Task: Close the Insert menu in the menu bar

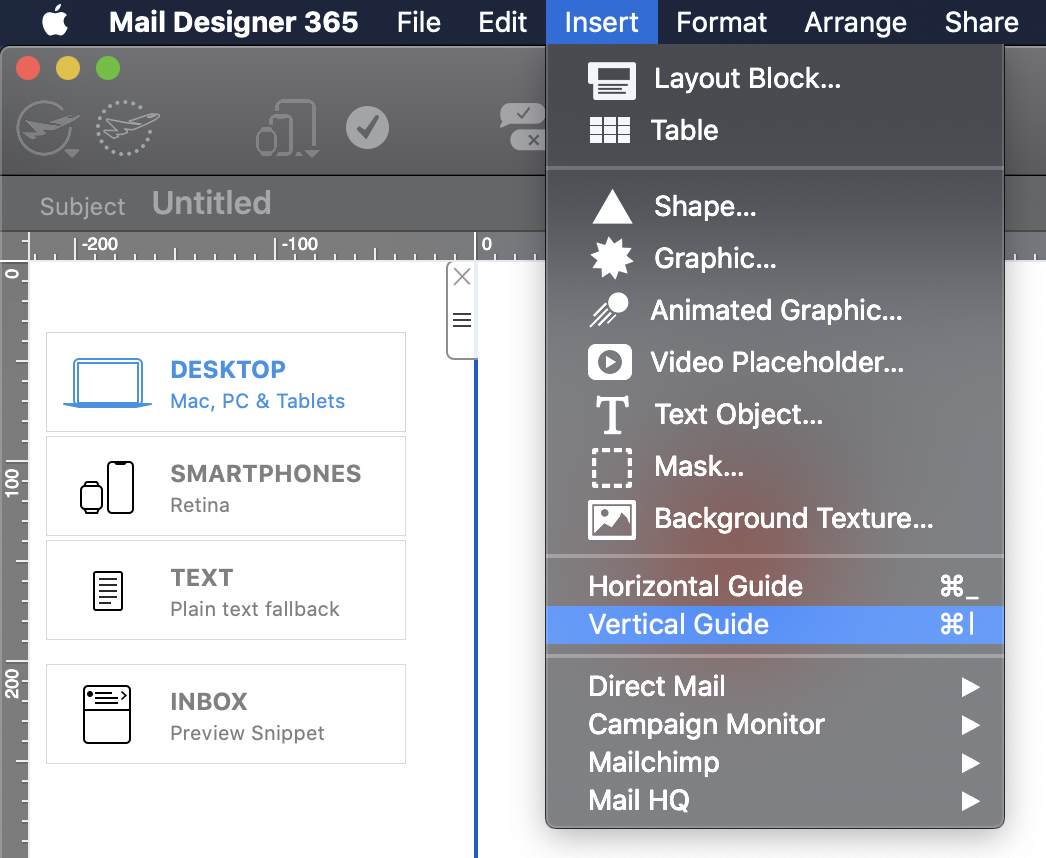Action: click(x=601, y=22)
